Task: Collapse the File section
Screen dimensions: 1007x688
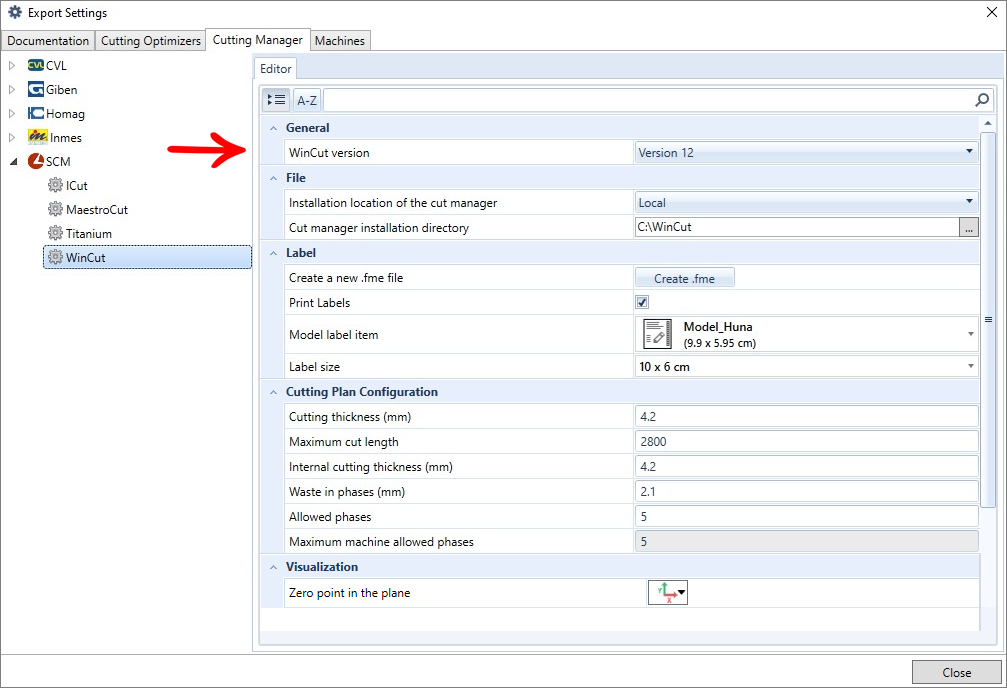Action: [274, 178]
